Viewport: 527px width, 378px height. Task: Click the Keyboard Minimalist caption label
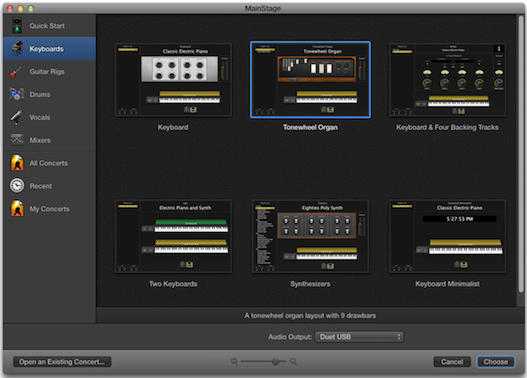[x=447, y=284]
